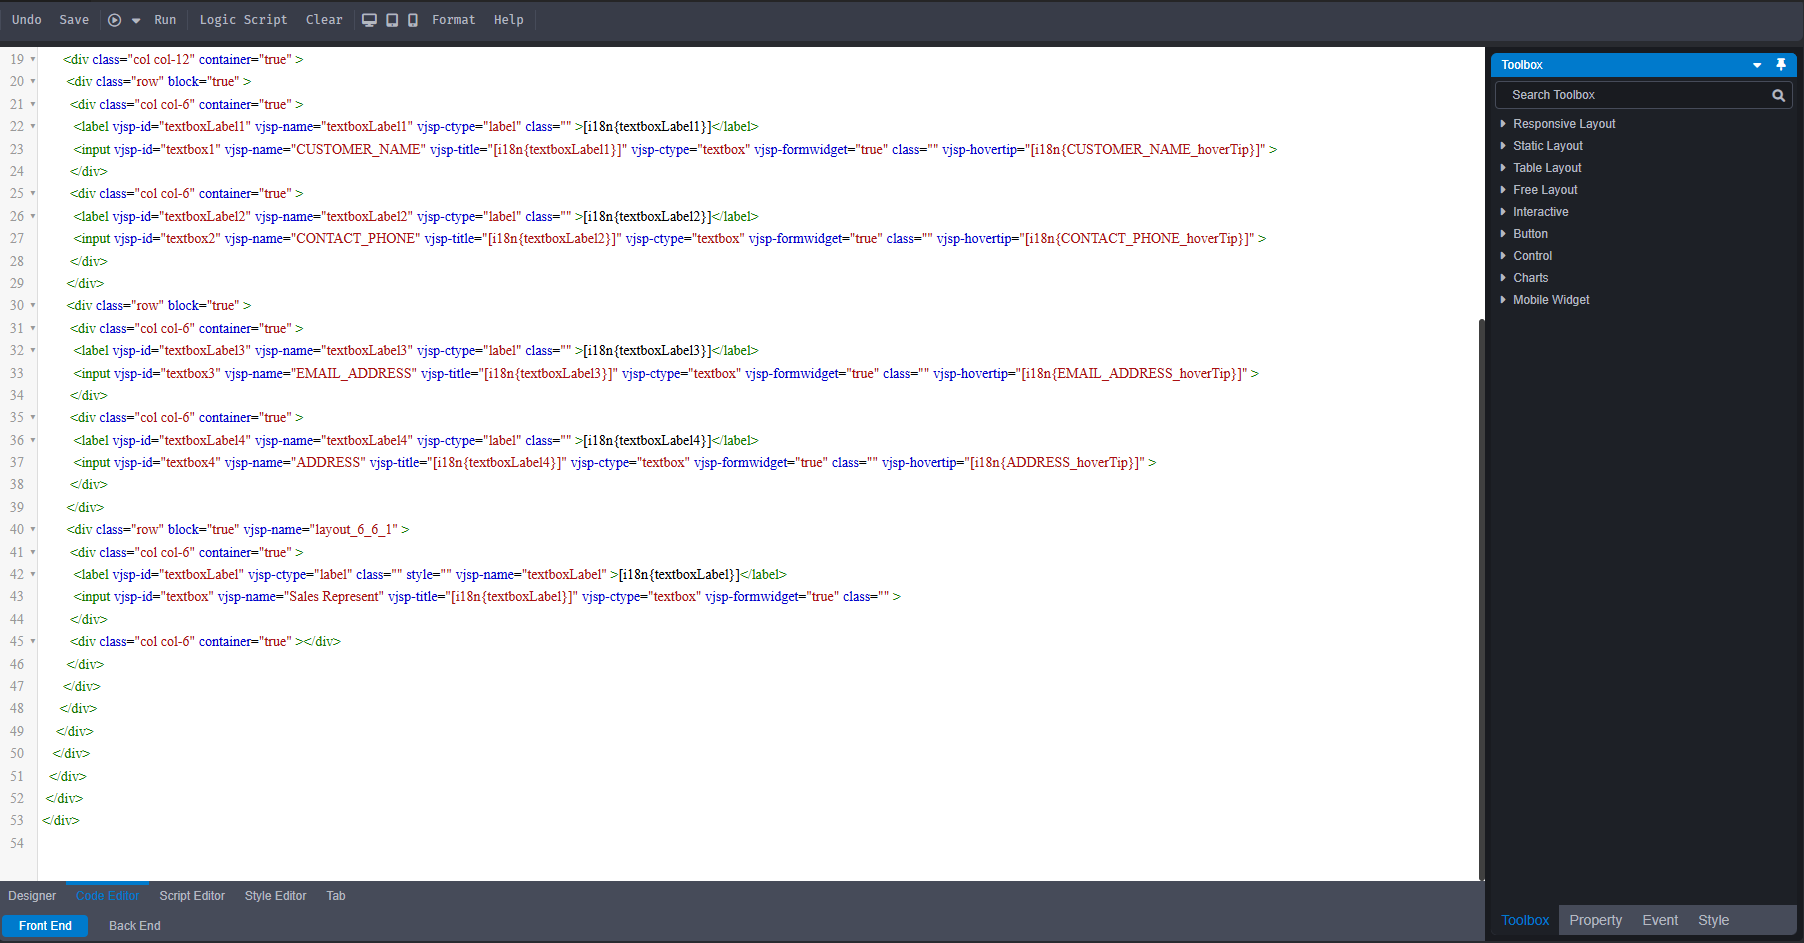This screenshot has width=1804, height=943.
Task: Switch to tablet preview icon
Action: coord(392,20)
